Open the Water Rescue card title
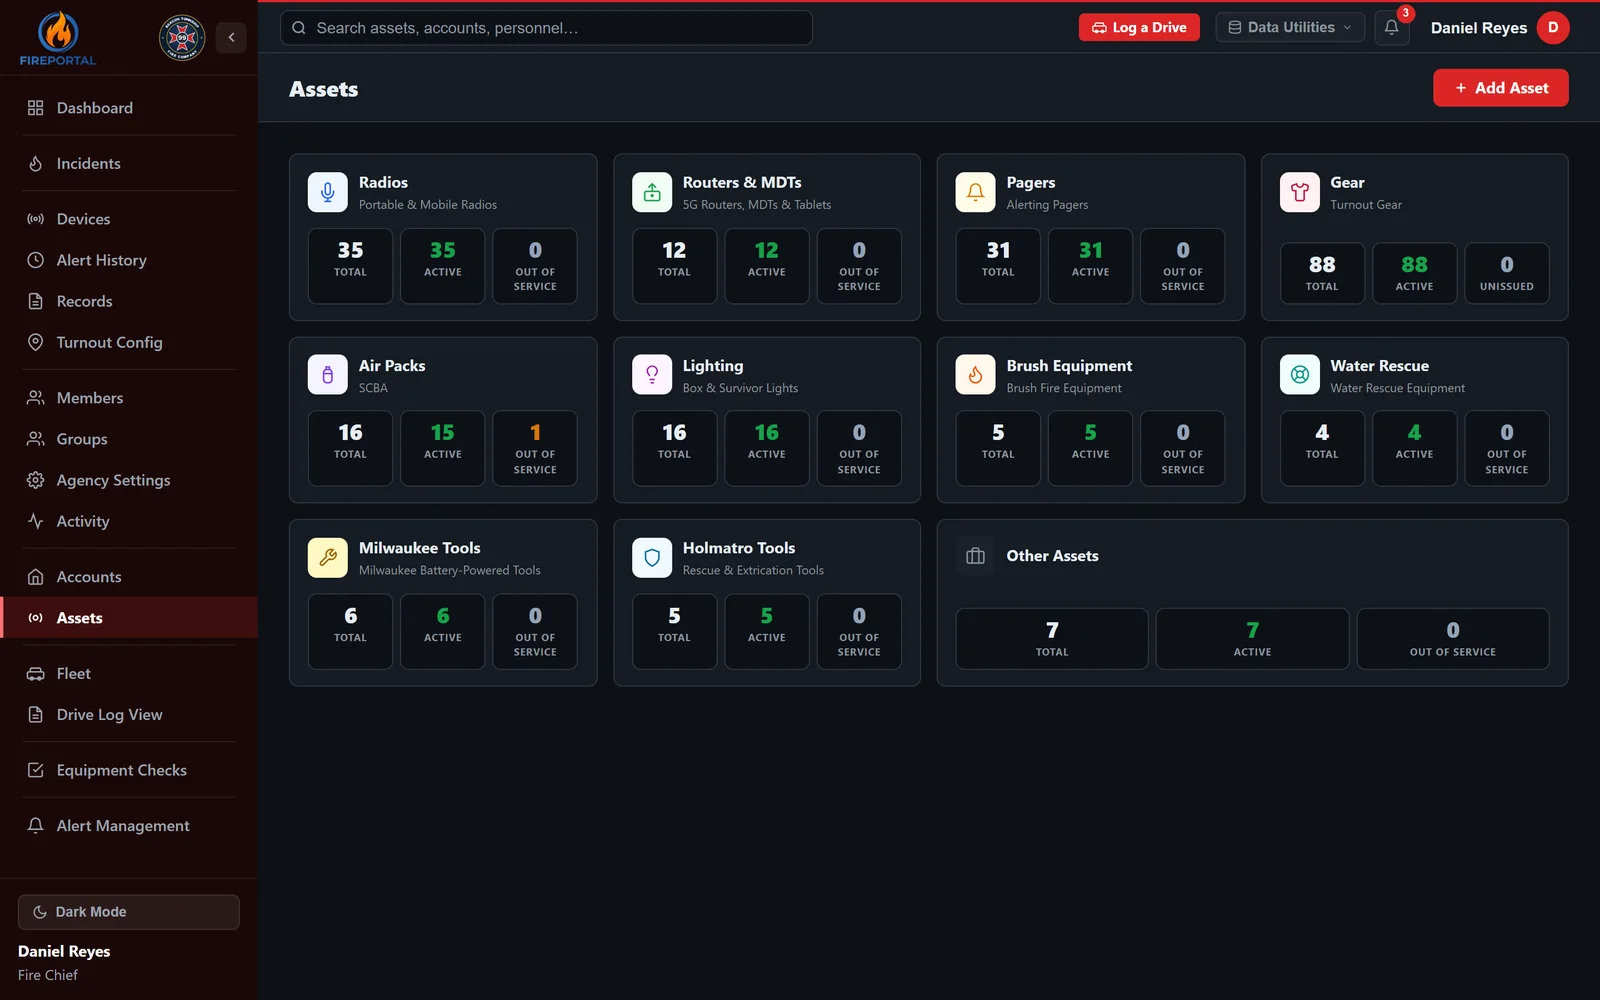Viewport: 1600px width, 1000px height. click(1379, 366)
